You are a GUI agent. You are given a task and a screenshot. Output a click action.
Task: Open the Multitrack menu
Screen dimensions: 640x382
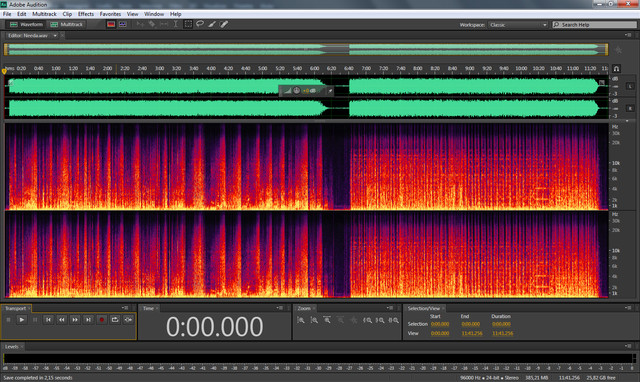tap(44, 14)
